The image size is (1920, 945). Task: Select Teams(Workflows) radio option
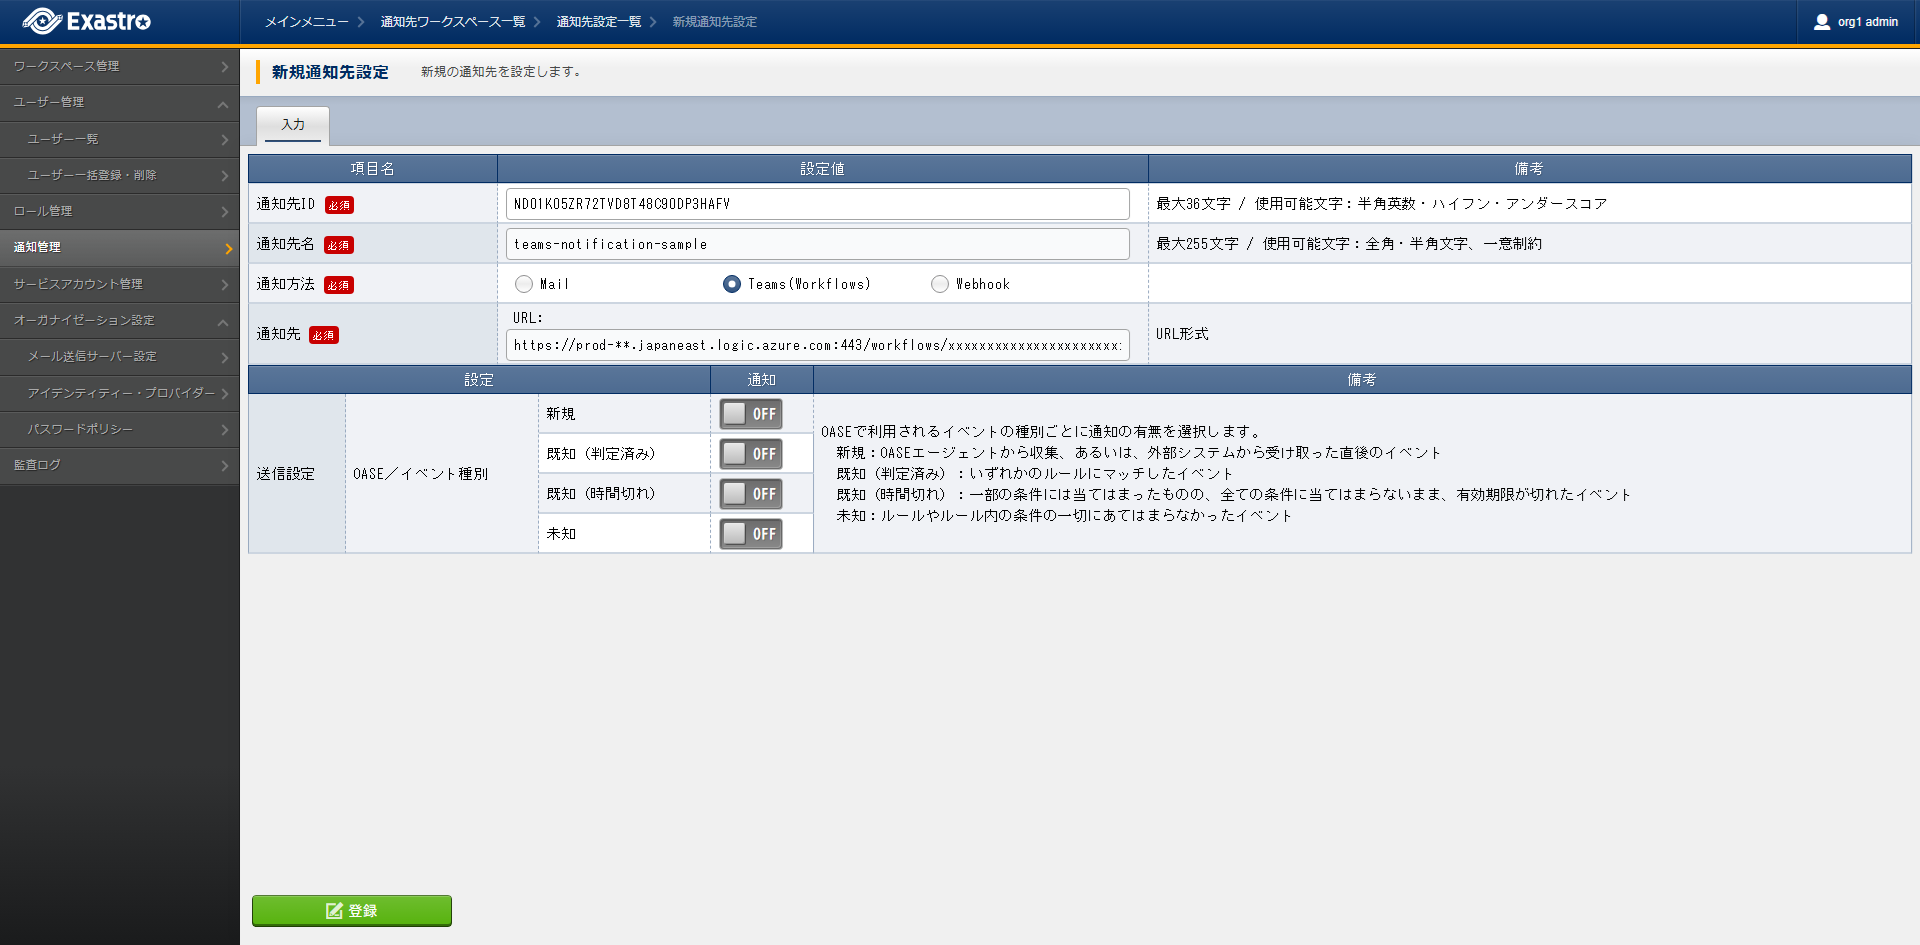(x=732, y=284)
